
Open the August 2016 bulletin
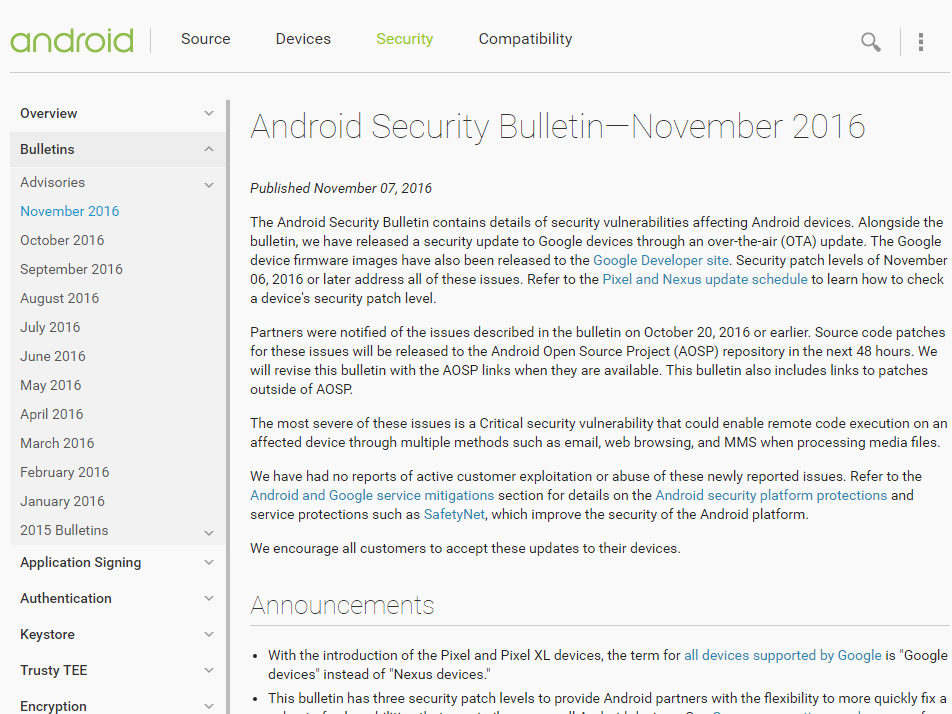(59, 298)
